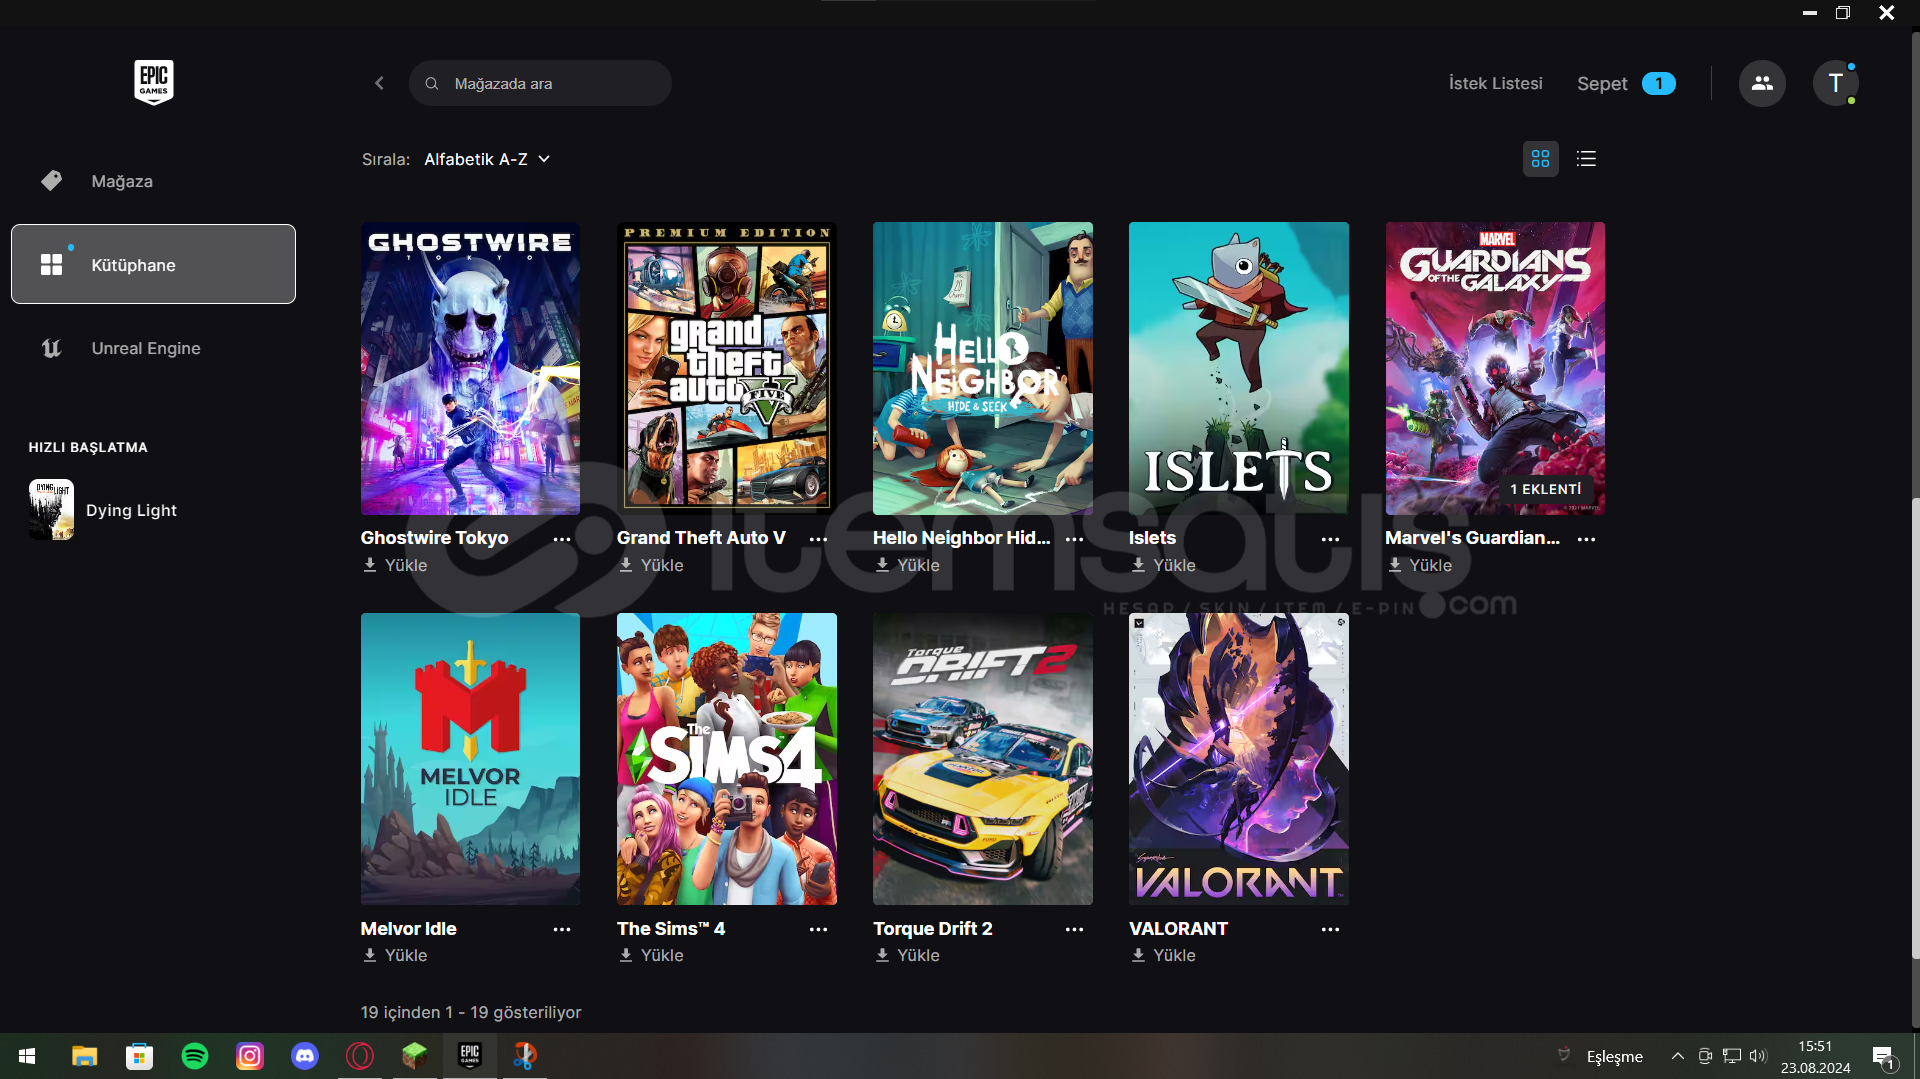Image resolution: width=1920 pixels, height=1079 pixels.
Task: Open Melvor Idle cover art
Action: click(x=470, y=759)
